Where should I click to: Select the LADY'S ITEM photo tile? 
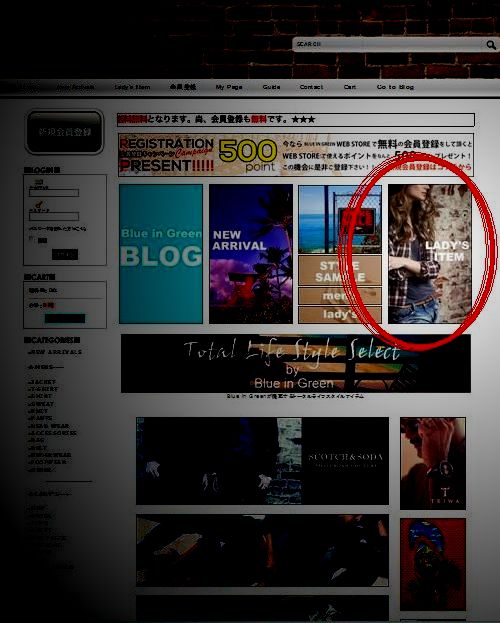click(x=430, y=253)
